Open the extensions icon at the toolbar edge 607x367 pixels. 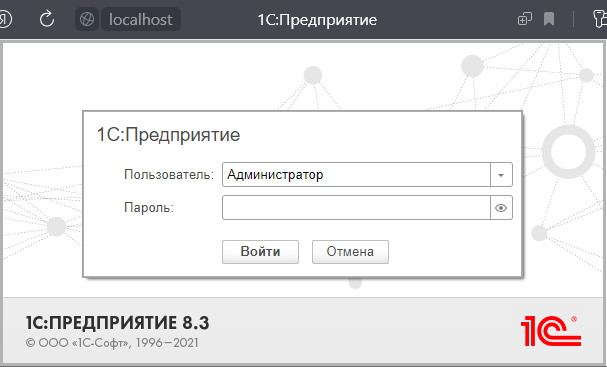[600, 19]
